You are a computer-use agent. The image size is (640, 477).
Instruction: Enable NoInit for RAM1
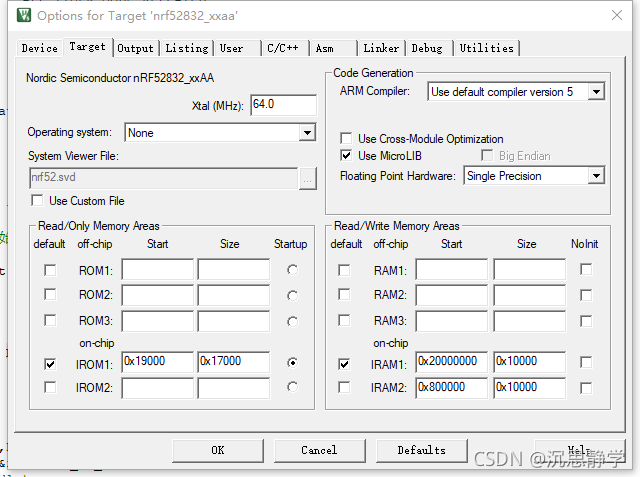[x=586, y=269]
